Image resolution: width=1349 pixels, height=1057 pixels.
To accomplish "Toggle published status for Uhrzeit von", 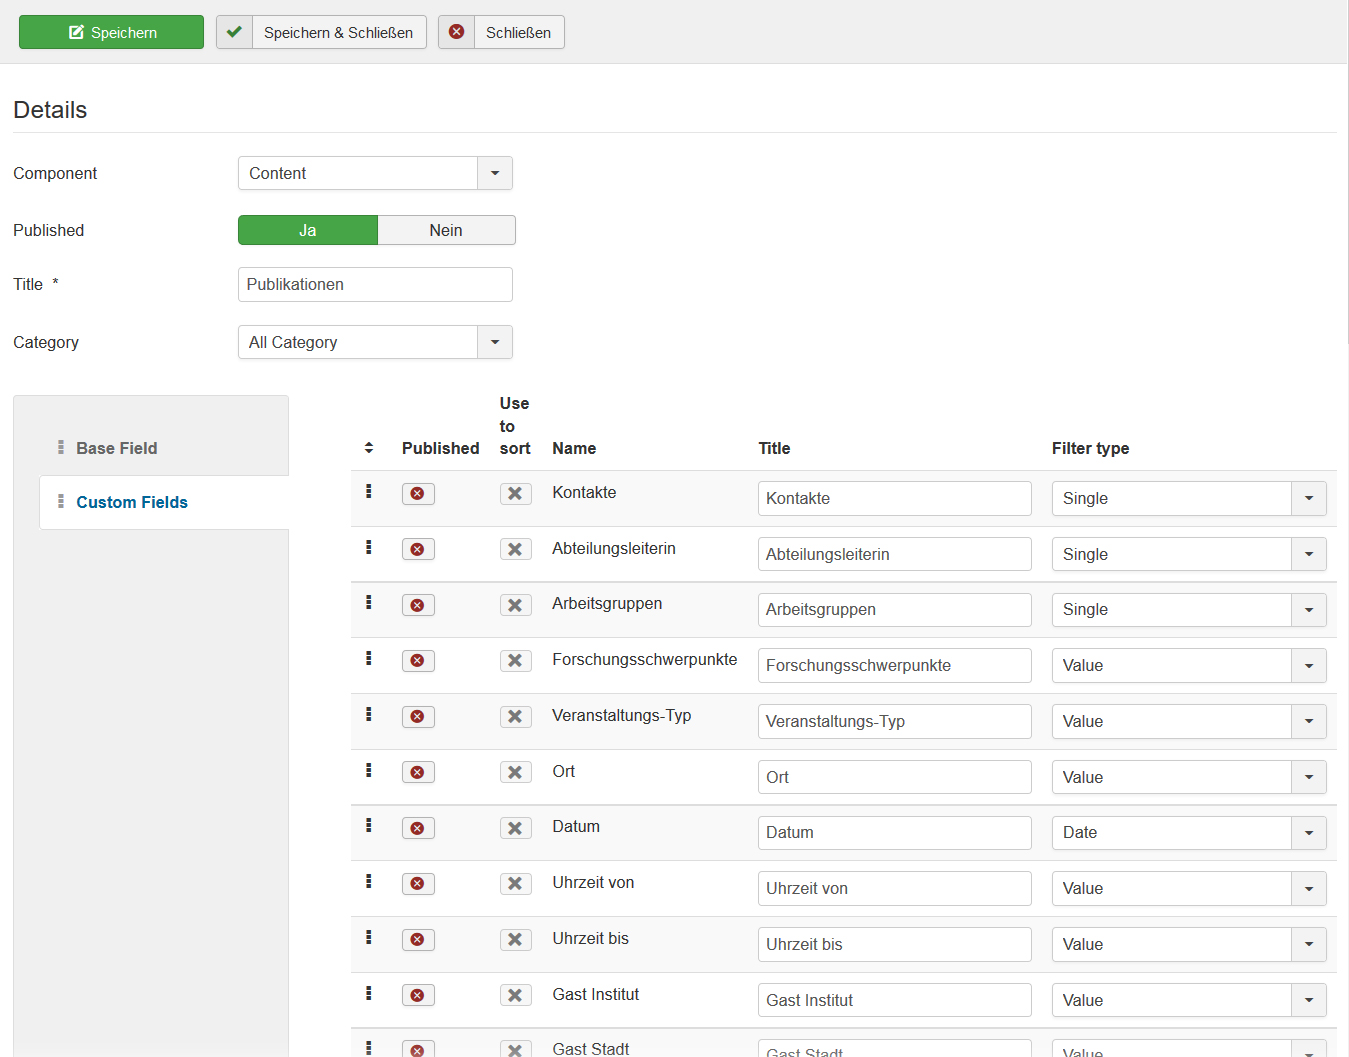I will [x=418, y=884].
